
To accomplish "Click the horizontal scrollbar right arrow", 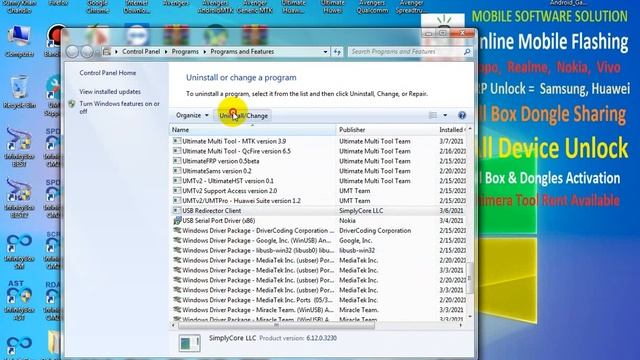I will [461, 325].
